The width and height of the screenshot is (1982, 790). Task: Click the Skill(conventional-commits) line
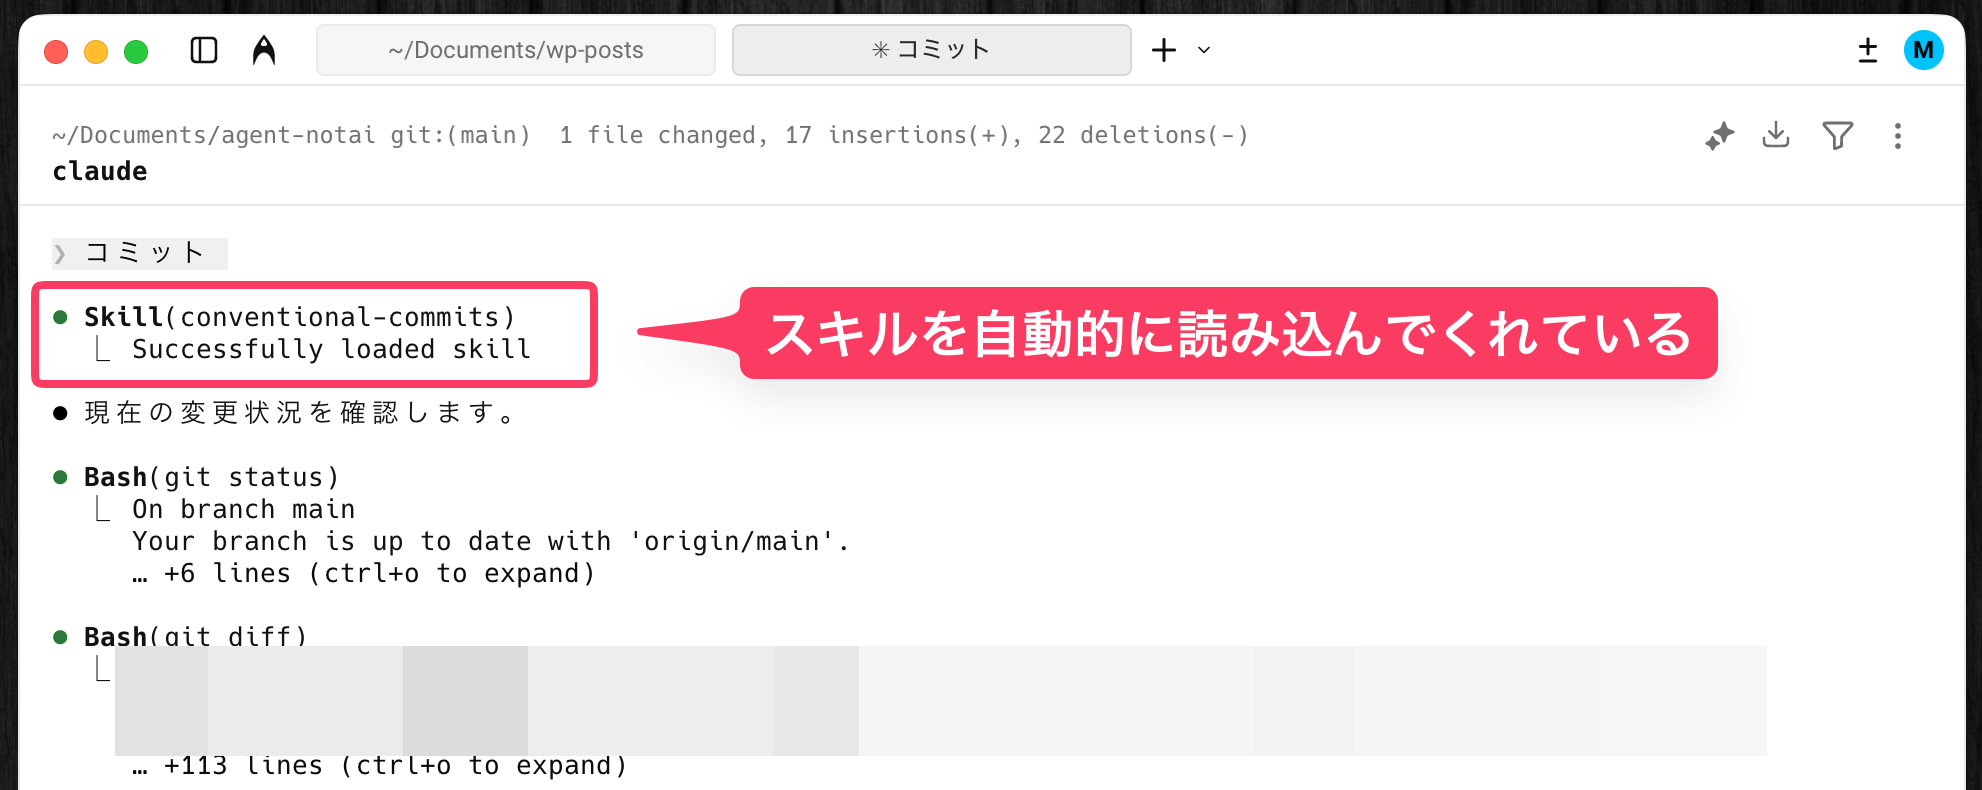click(299, 317)
